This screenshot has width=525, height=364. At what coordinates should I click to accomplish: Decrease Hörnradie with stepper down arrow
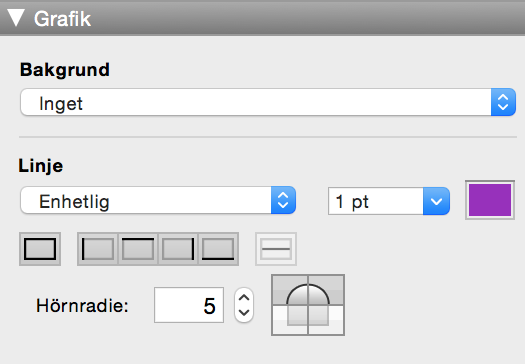[244, 313]
